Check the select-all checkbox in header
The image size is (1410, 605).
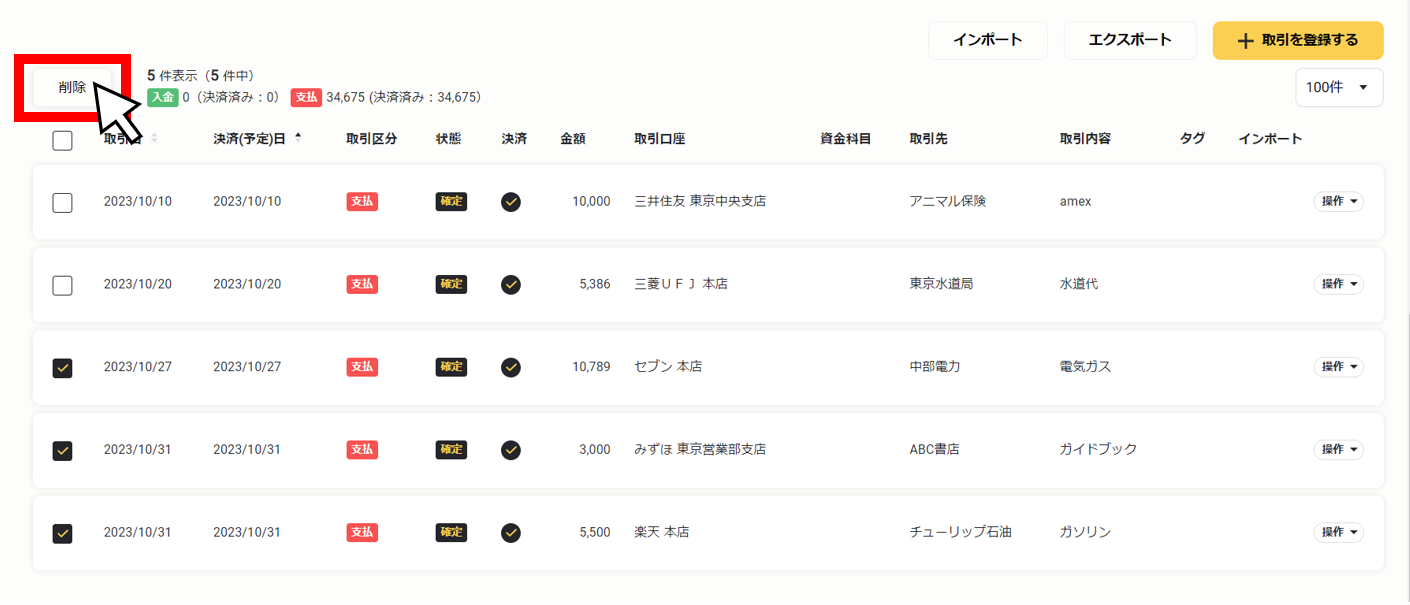click(x=62, y=140)
